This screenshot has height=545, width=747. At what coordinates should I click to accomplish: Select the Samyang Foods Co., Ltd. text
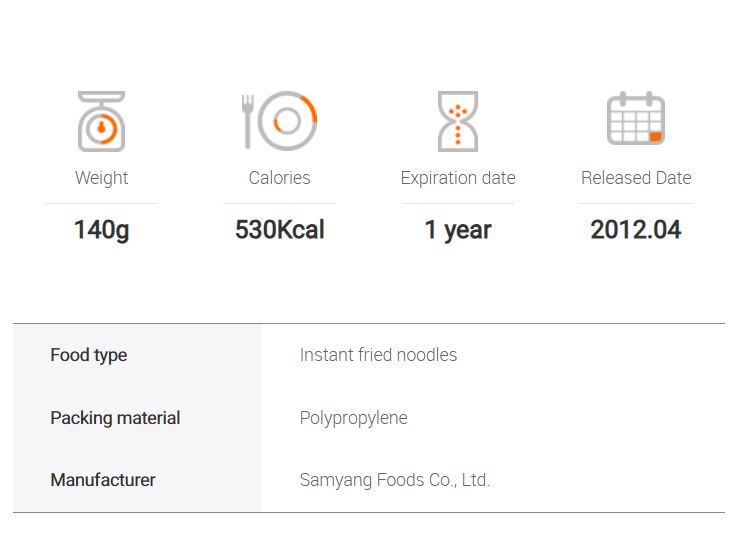point(394,480)
